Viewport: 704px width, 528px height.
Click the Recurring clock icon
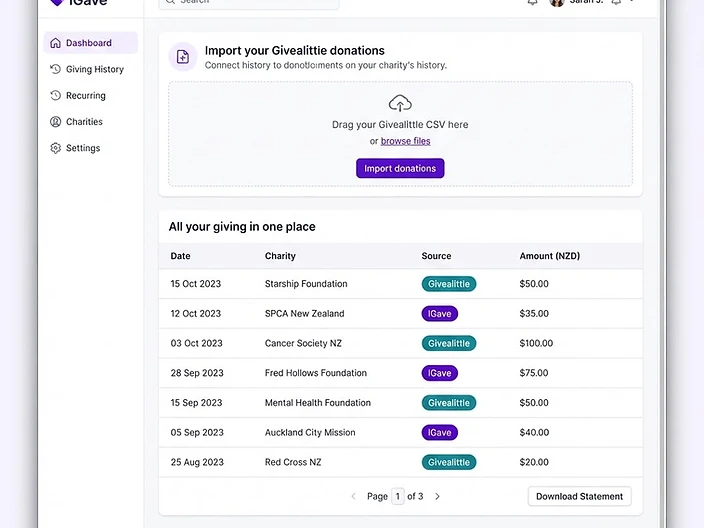pyautogui.click(x=55, y=95)
